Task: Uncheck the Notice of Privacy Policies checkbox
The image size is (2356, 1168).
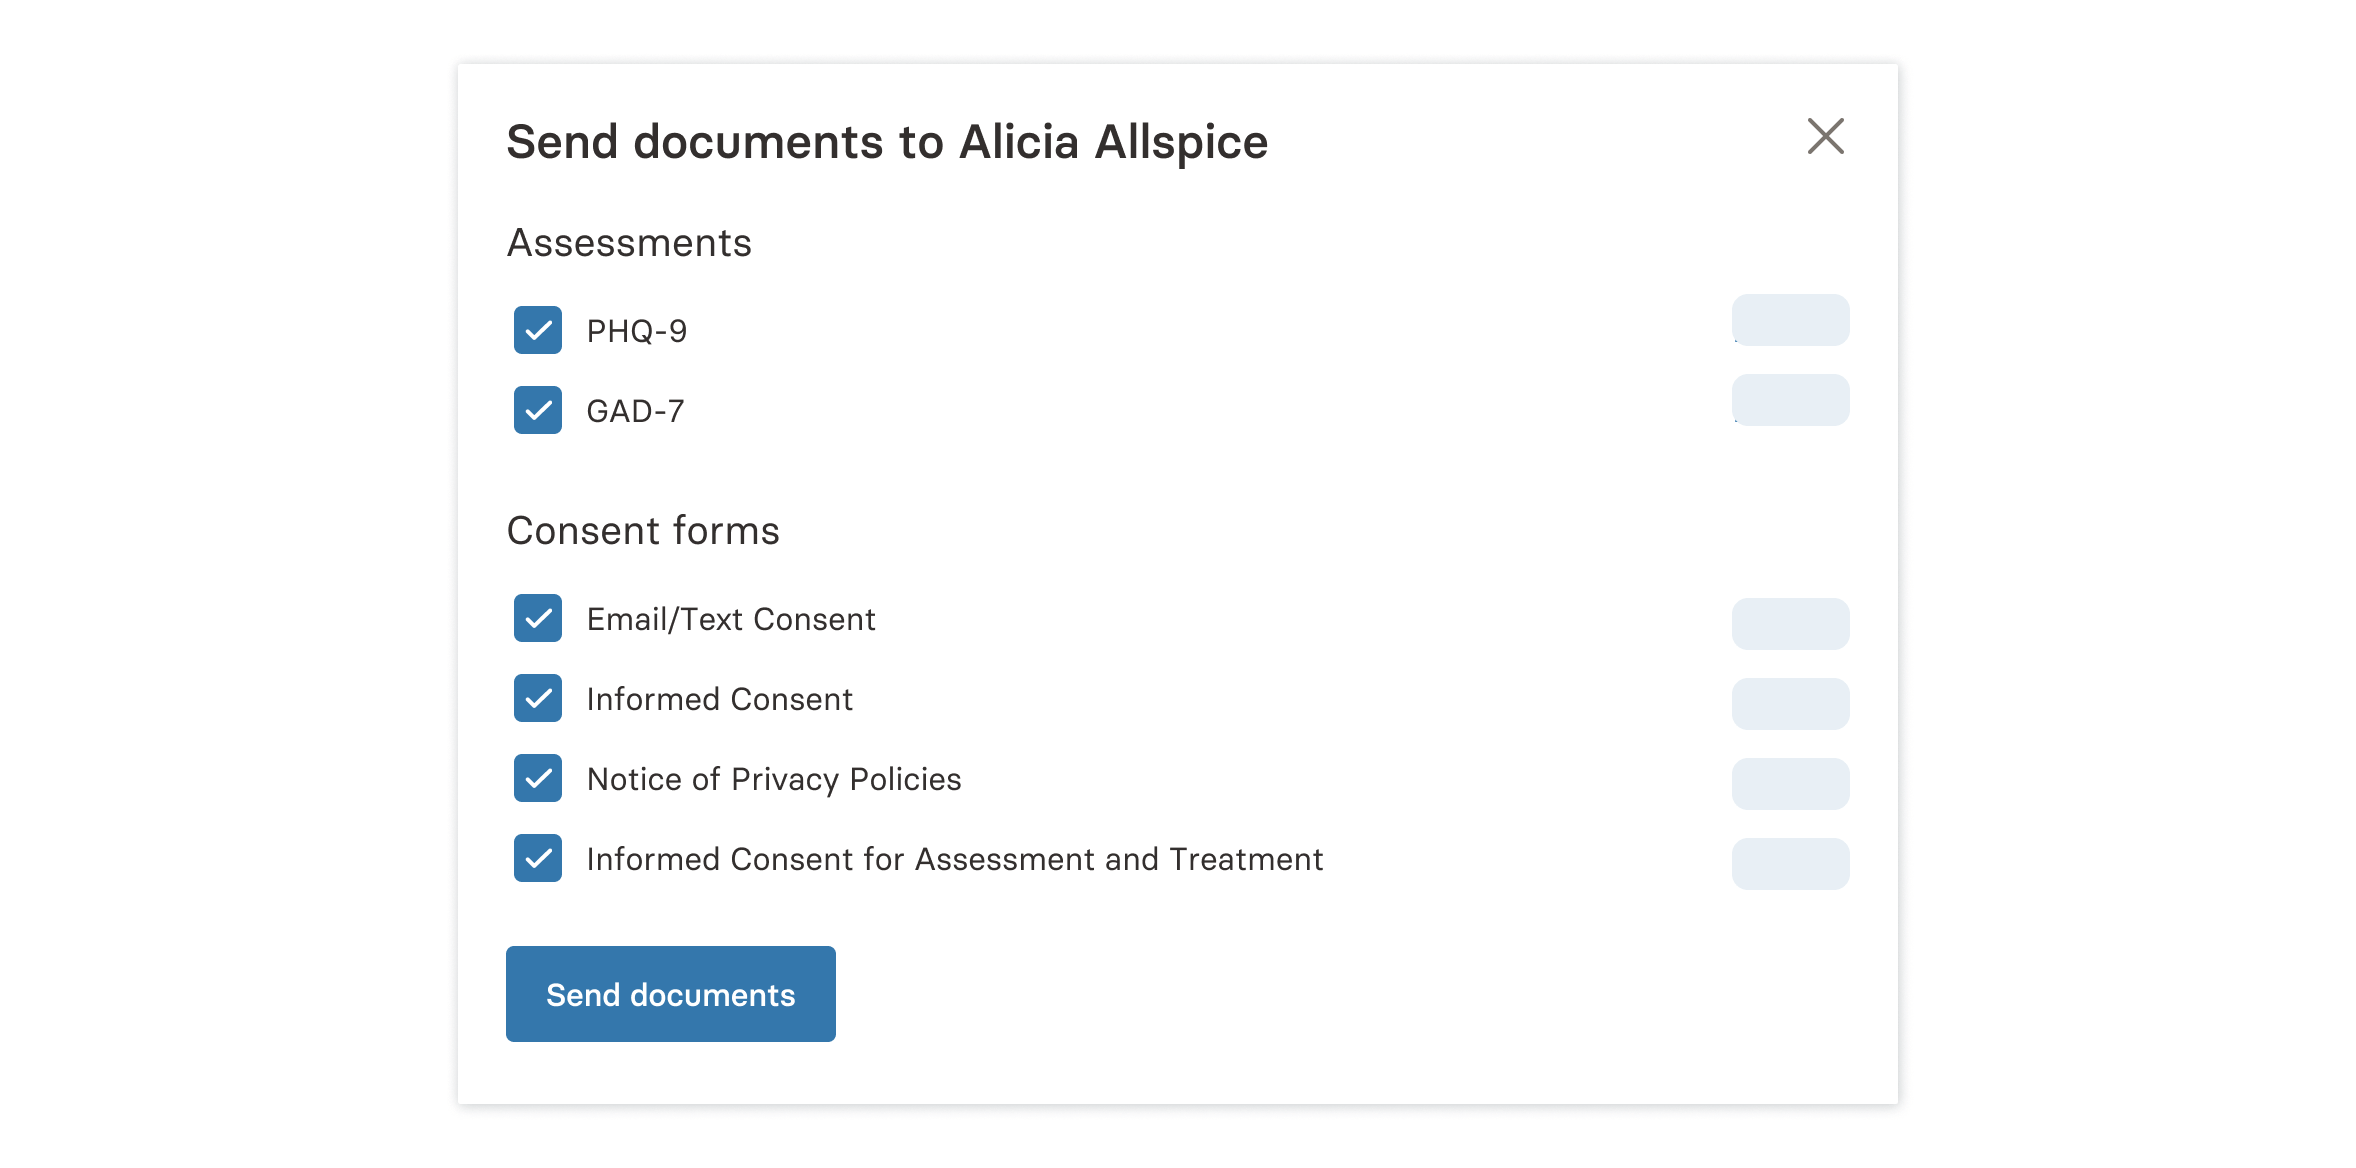Action: click(x=538, y=778)
